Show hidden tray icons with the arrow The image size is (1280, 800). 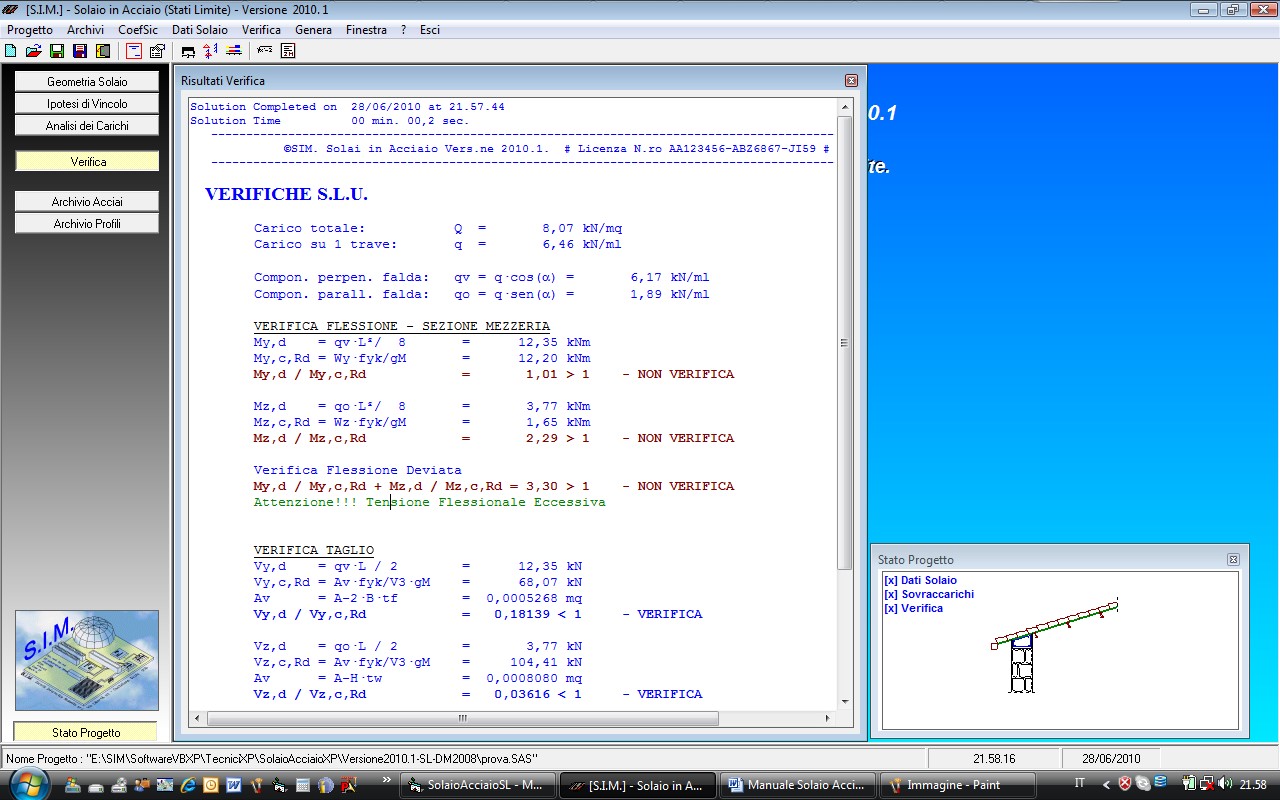1107,784
